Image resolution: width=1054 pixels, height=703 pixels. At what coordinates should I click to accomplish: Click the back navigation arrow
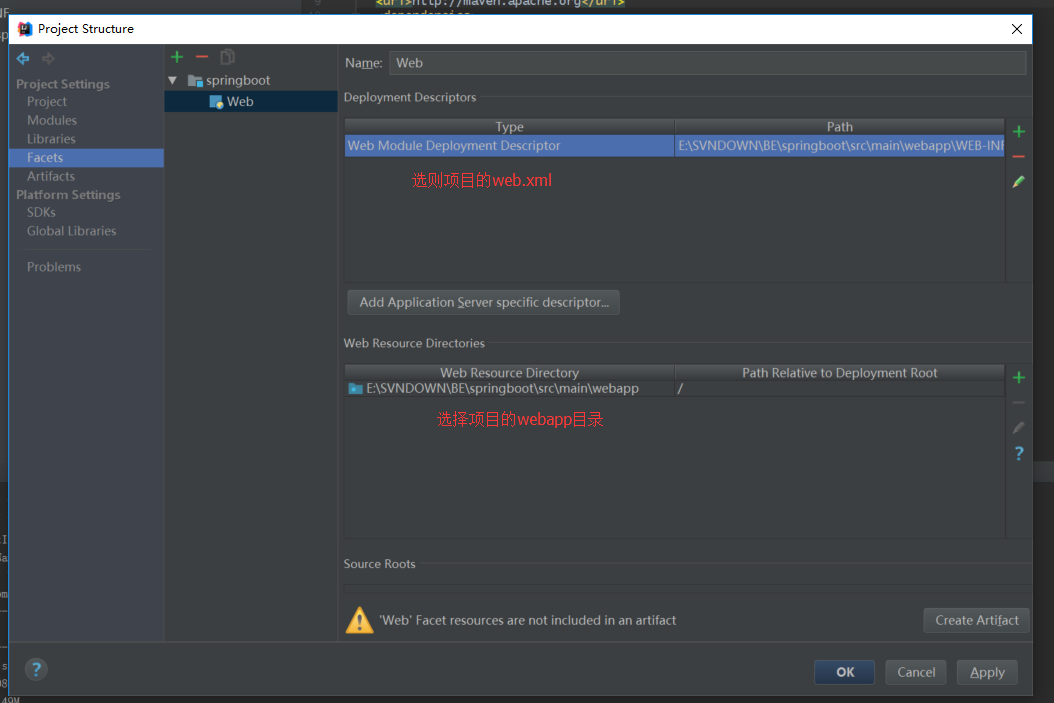pos(23,58)
